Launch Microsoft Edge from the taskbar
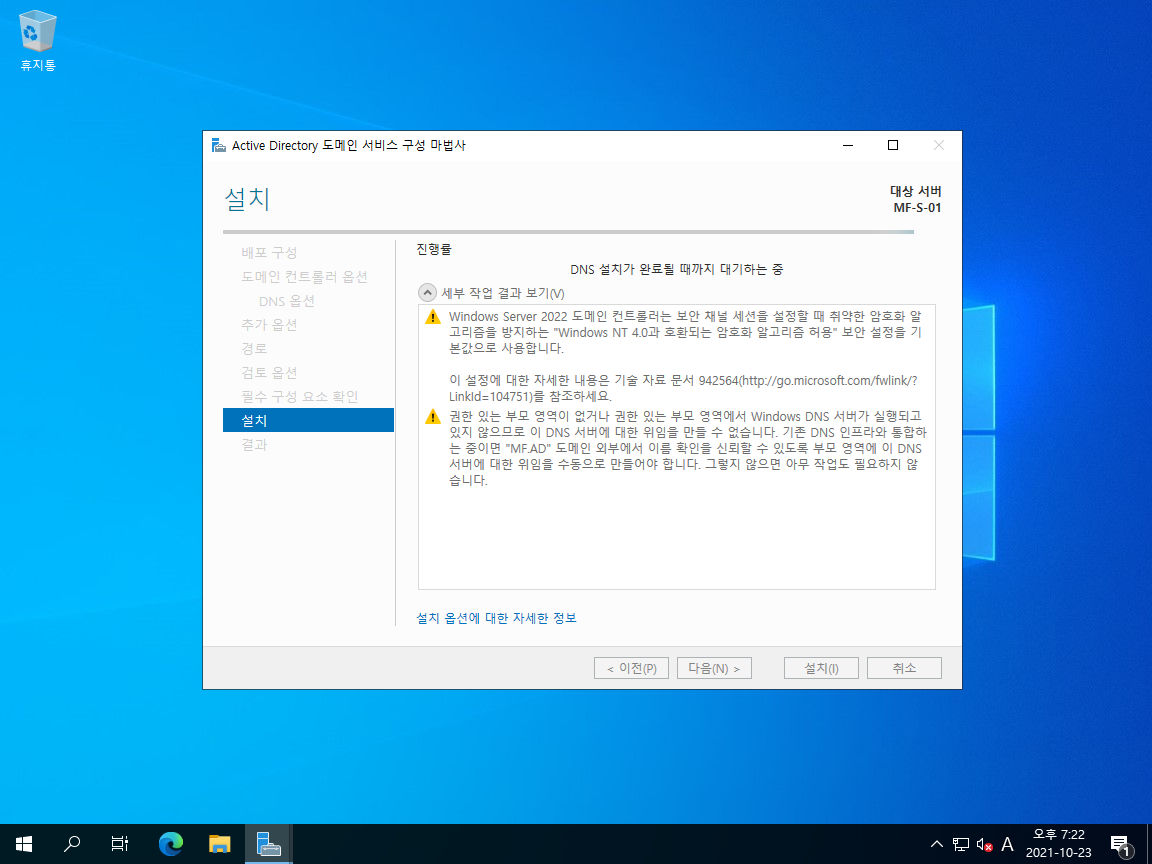The height and width of the screenshot is (864, 1152). point(171,844)
